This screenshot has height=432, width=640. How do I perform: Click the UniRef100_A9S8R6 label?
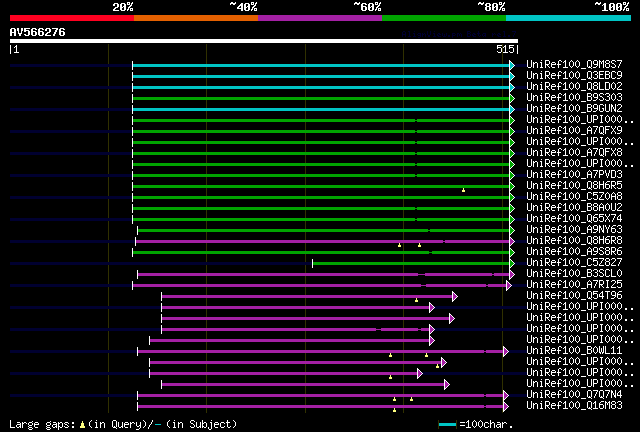574,252
